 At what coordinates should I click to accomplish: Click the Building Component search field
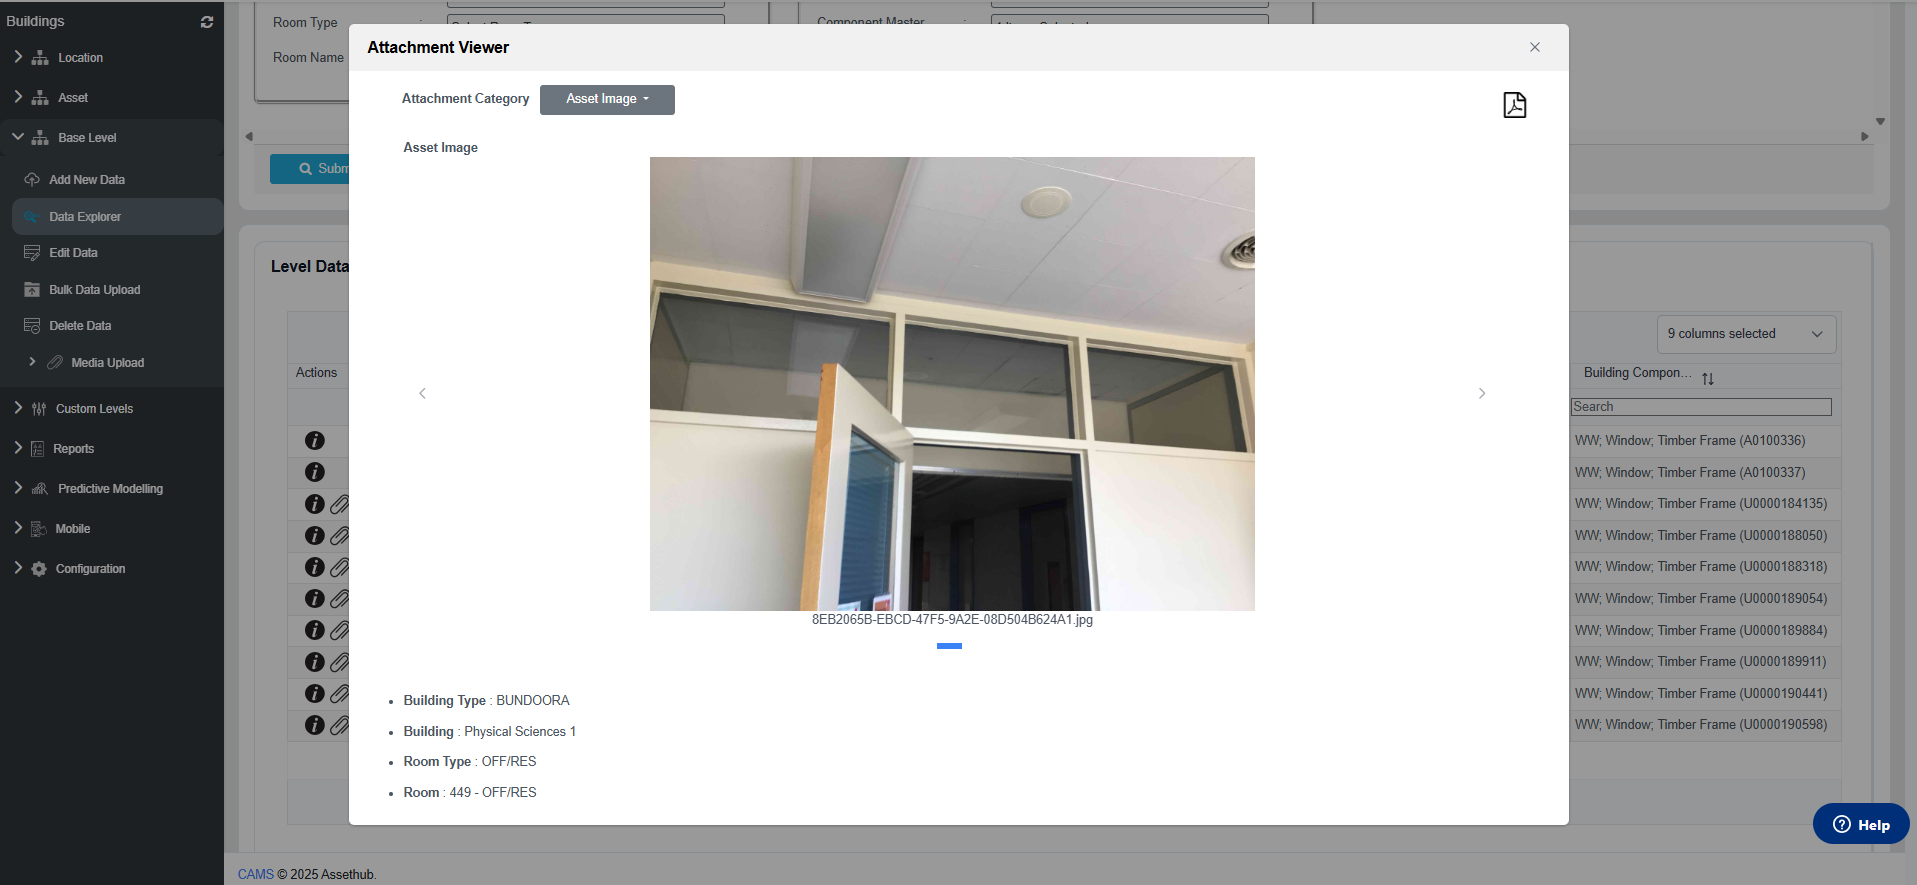click(1700, 407)
